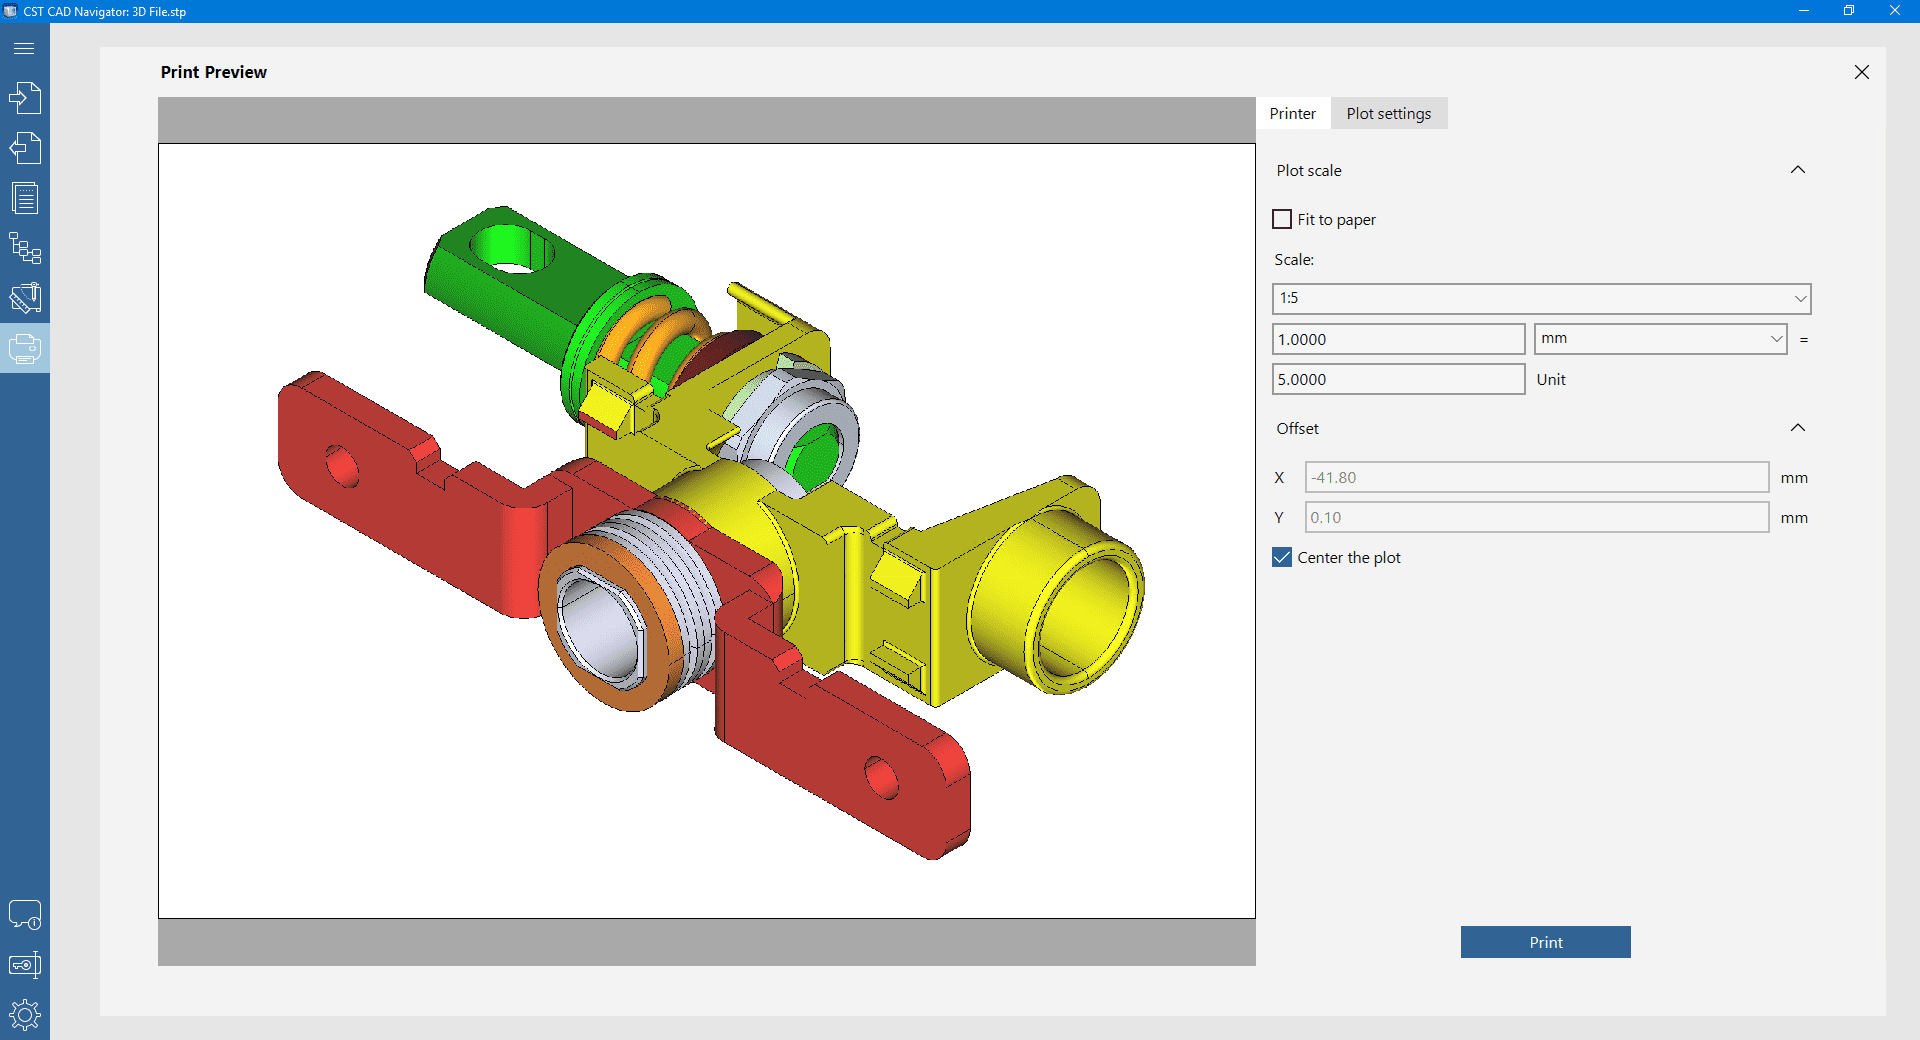Open settings gear in the sidebar
Screen dimensions: 1920x1040
click(x=25, y=1015)
